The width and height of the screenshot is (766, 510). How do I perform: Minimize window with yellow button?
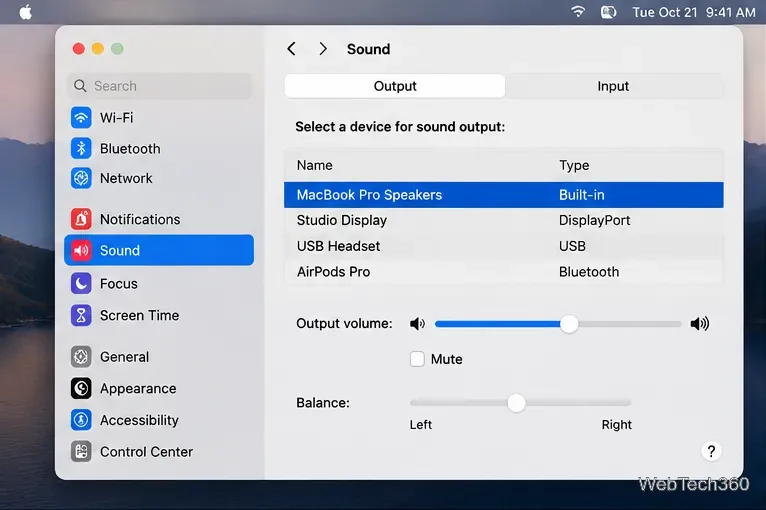(98, 49)
